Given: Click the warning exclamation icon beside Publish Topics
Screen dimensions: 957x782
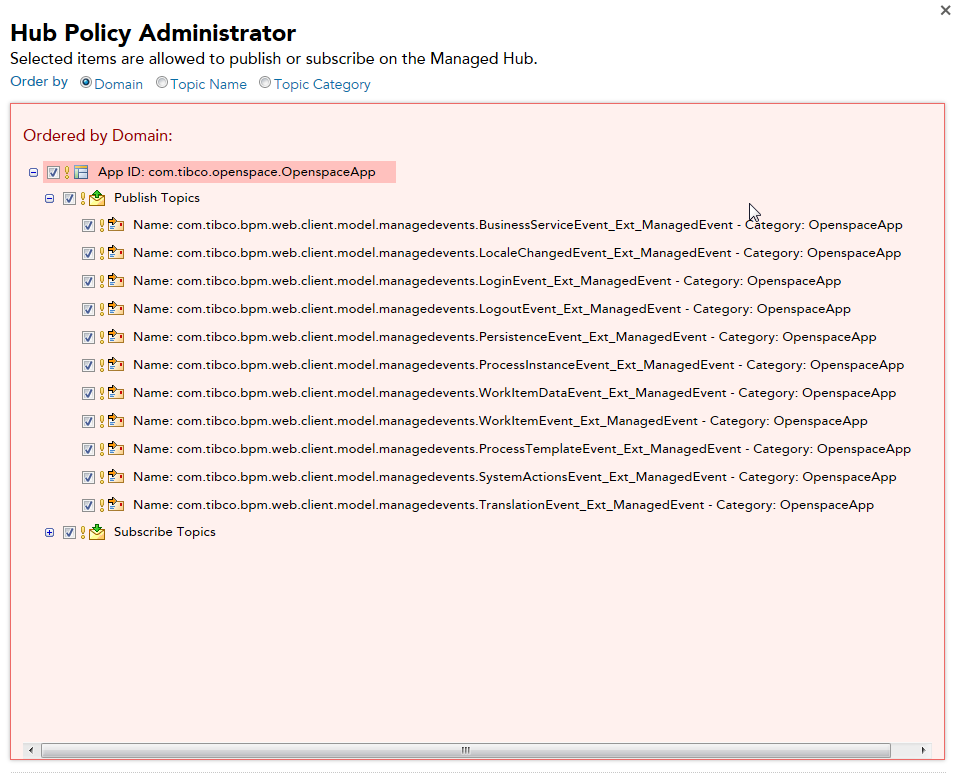Looking at the screenshot, I should click(x=83, y=198).
